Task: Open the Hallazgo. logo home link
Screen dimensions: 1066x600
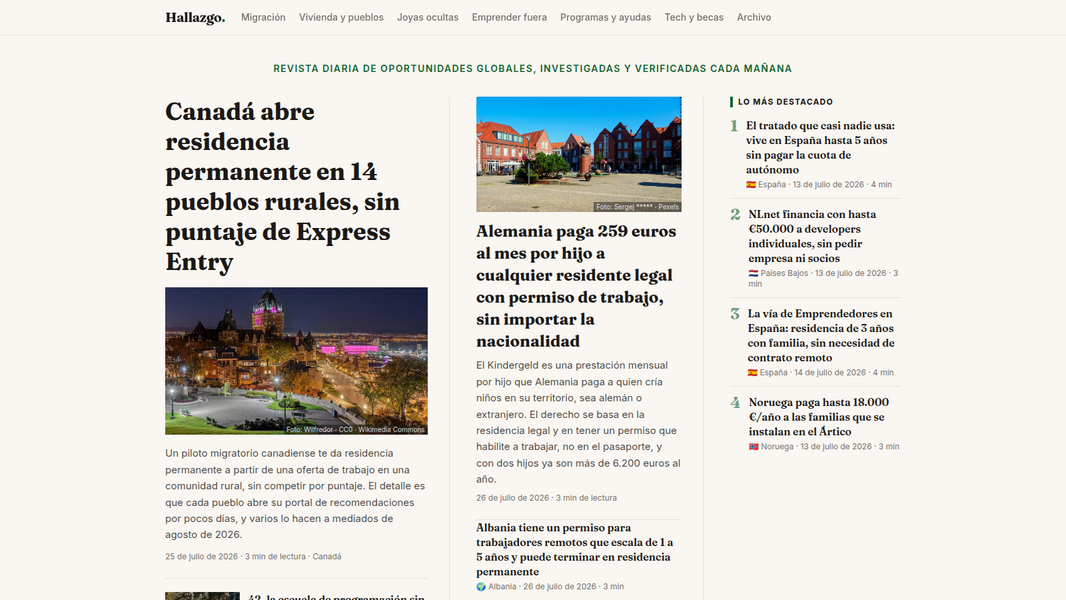Action: [194, 18]
